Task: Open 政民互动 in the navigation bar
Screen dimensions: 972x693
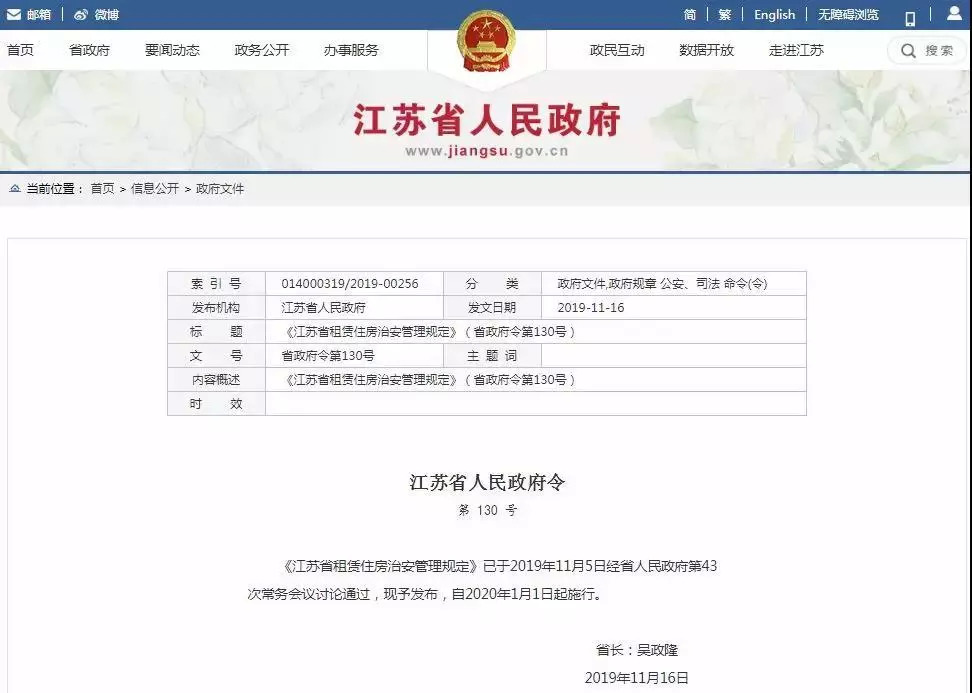Action: (617, 50)
